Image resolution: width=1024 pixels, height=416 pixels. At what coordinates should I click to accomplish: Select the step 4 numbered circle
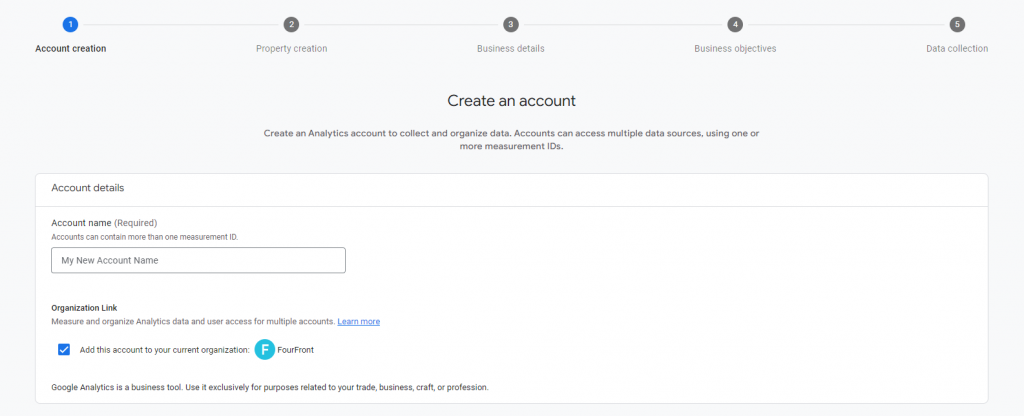(x=735, y=25)
